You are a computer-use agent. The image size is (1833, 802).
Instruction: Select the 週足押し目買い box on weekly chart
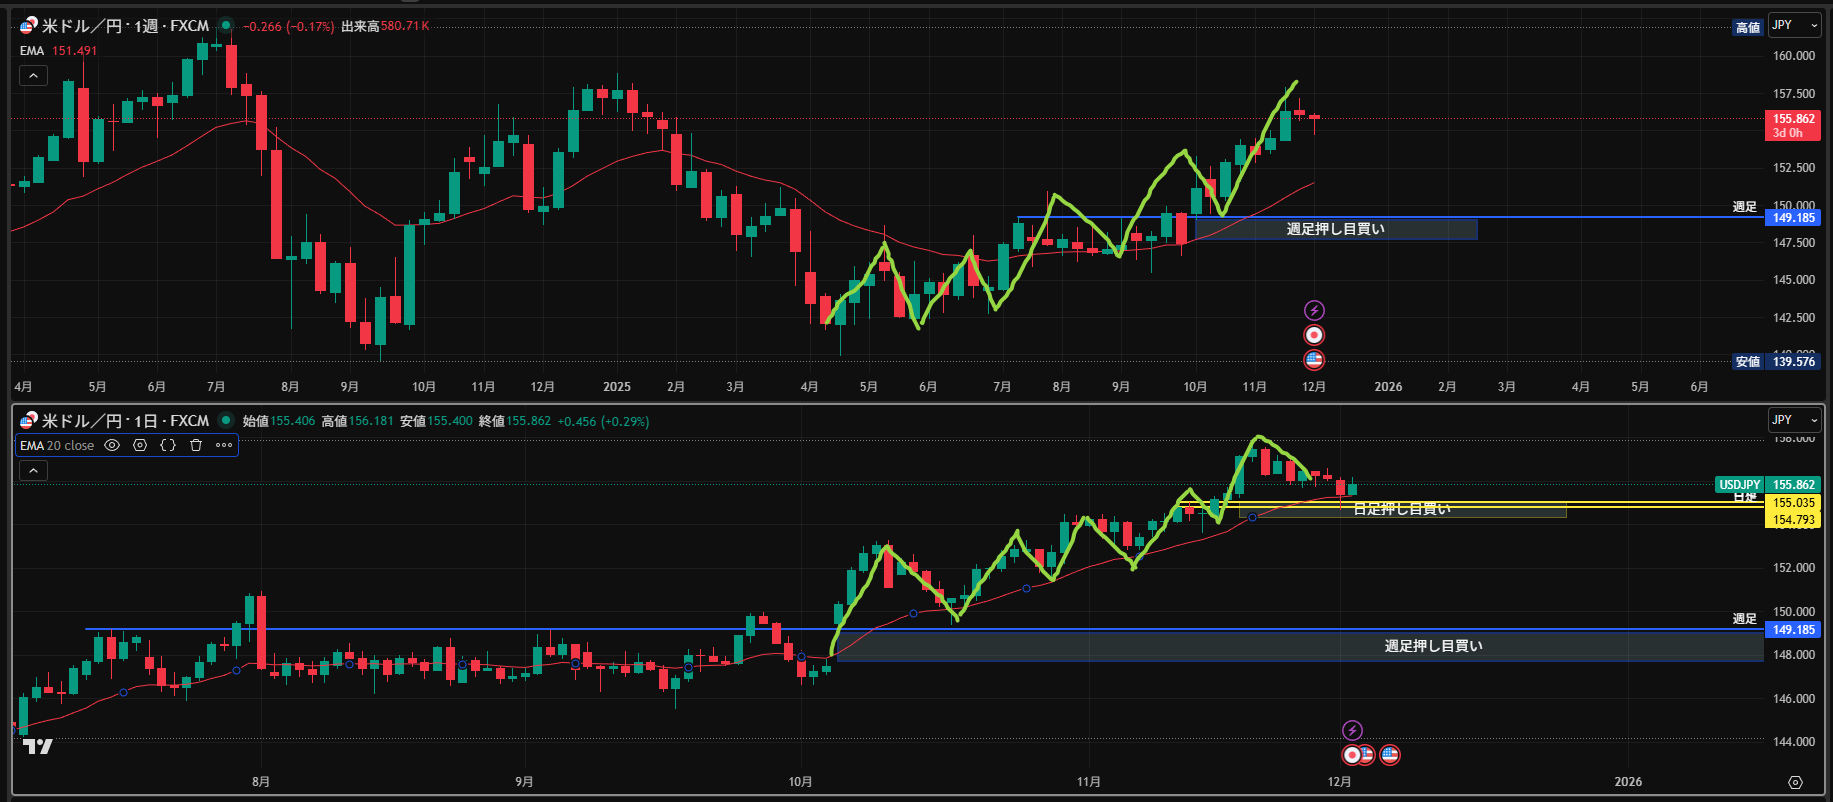(1335, 230)
